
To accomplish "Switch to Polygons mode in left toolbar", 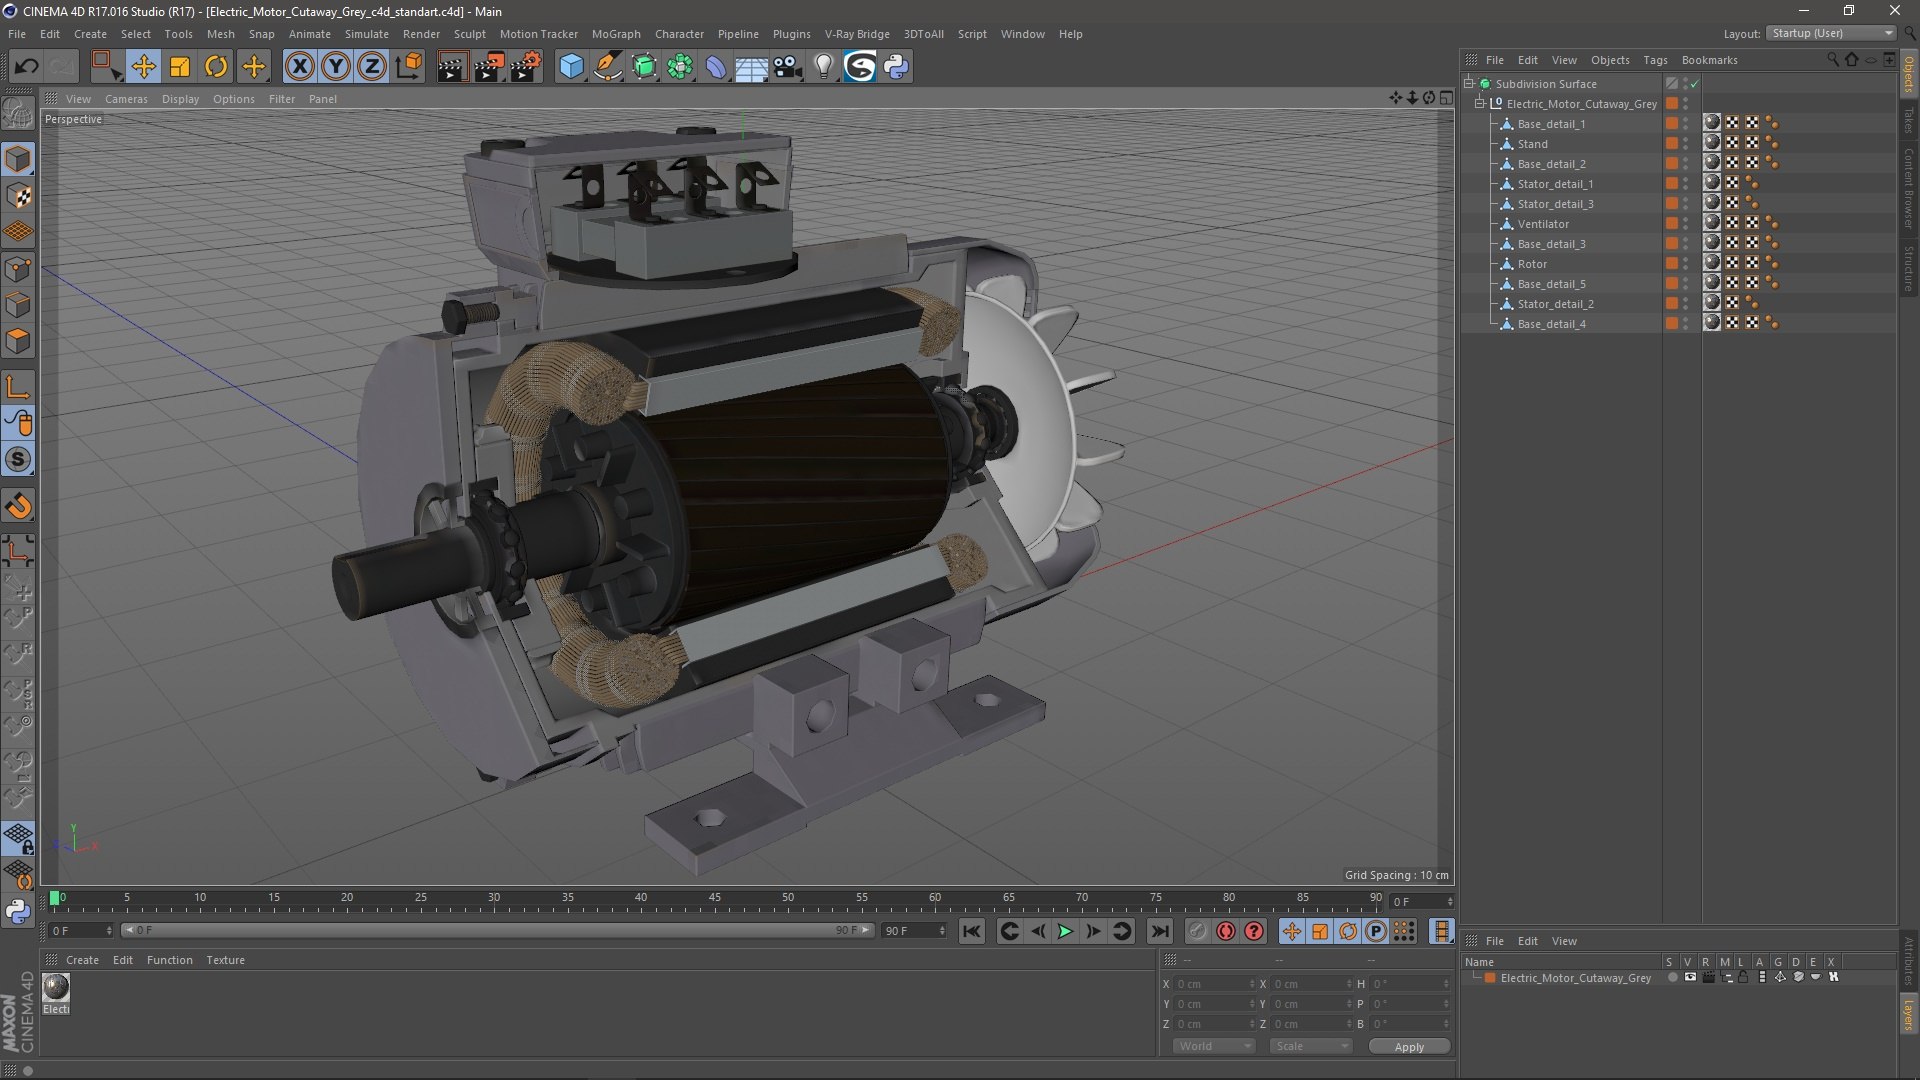I will (x=18, y=341).
